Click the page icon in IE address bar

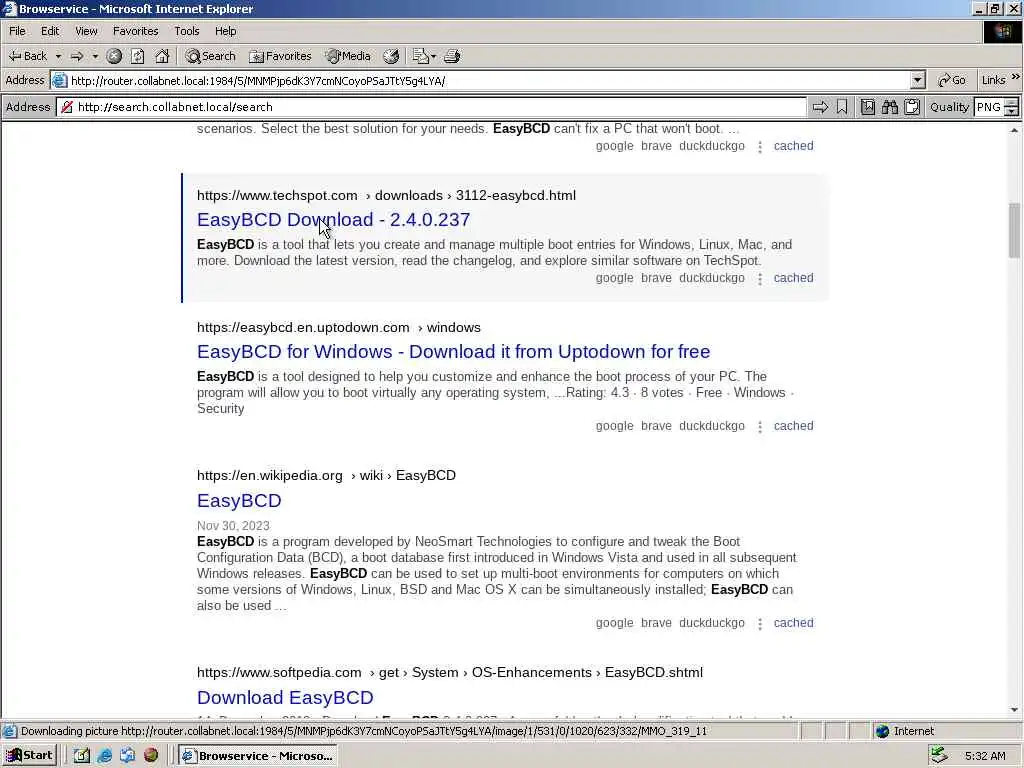coord(59,80)
